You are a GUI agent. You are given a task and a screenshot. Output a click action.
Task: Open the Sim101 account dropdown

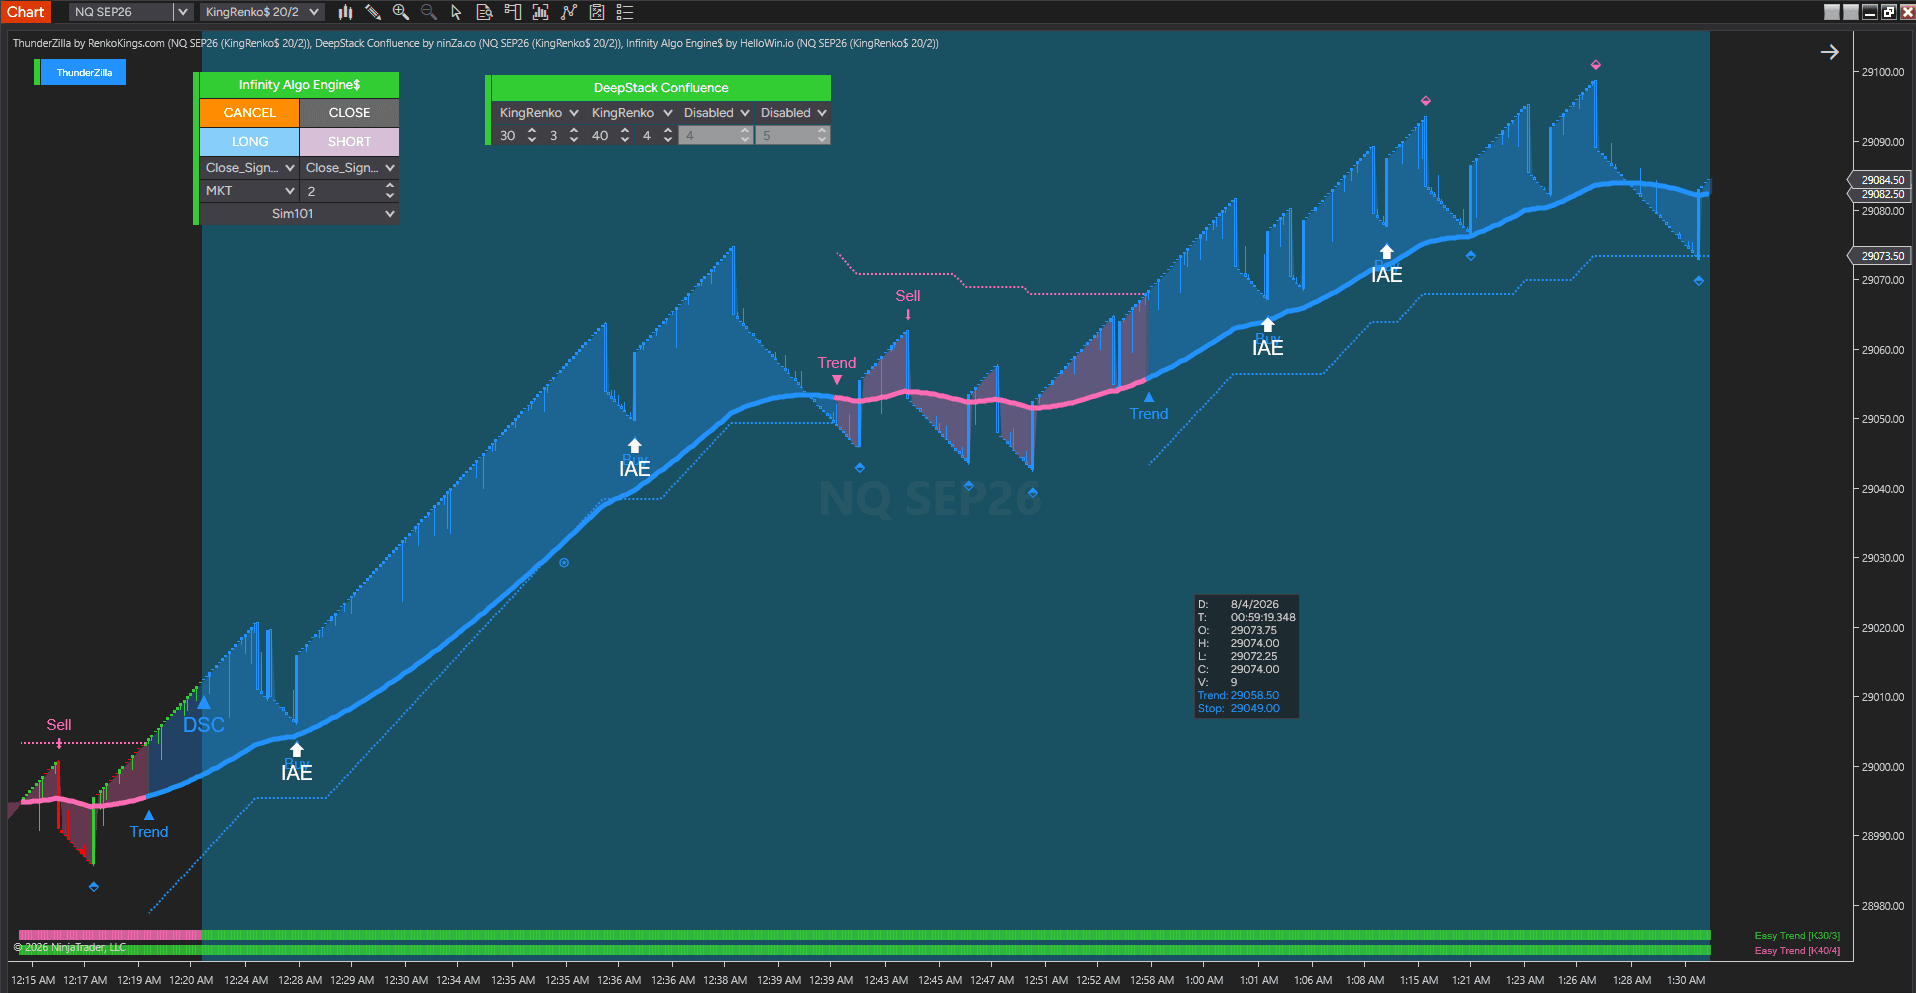click(299, 214)
